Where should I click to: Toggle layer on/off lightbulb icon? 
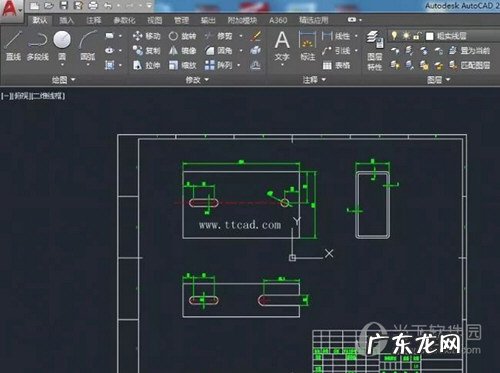[394, 35]
